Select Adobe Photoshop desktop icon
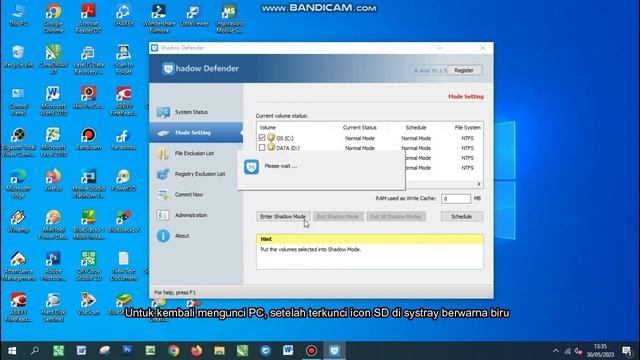The image size is (640, 360). pos(53,266)
